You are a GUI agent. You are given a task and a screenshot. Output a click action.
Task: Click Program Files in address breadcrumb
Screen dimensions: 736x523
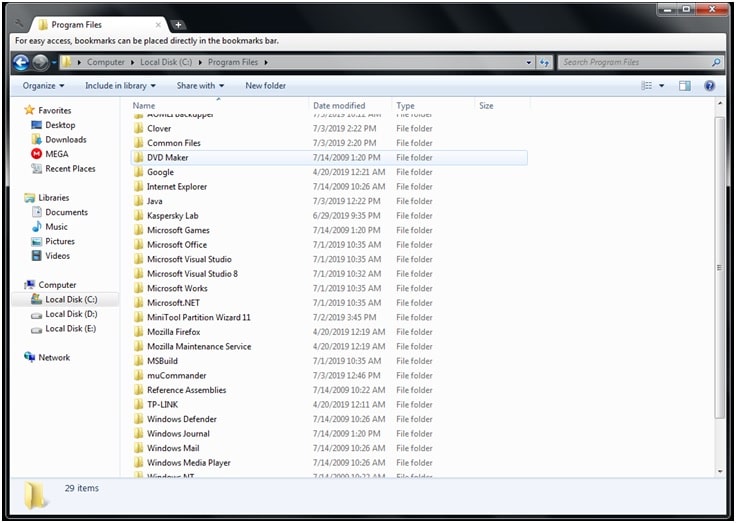coord(233,62)
